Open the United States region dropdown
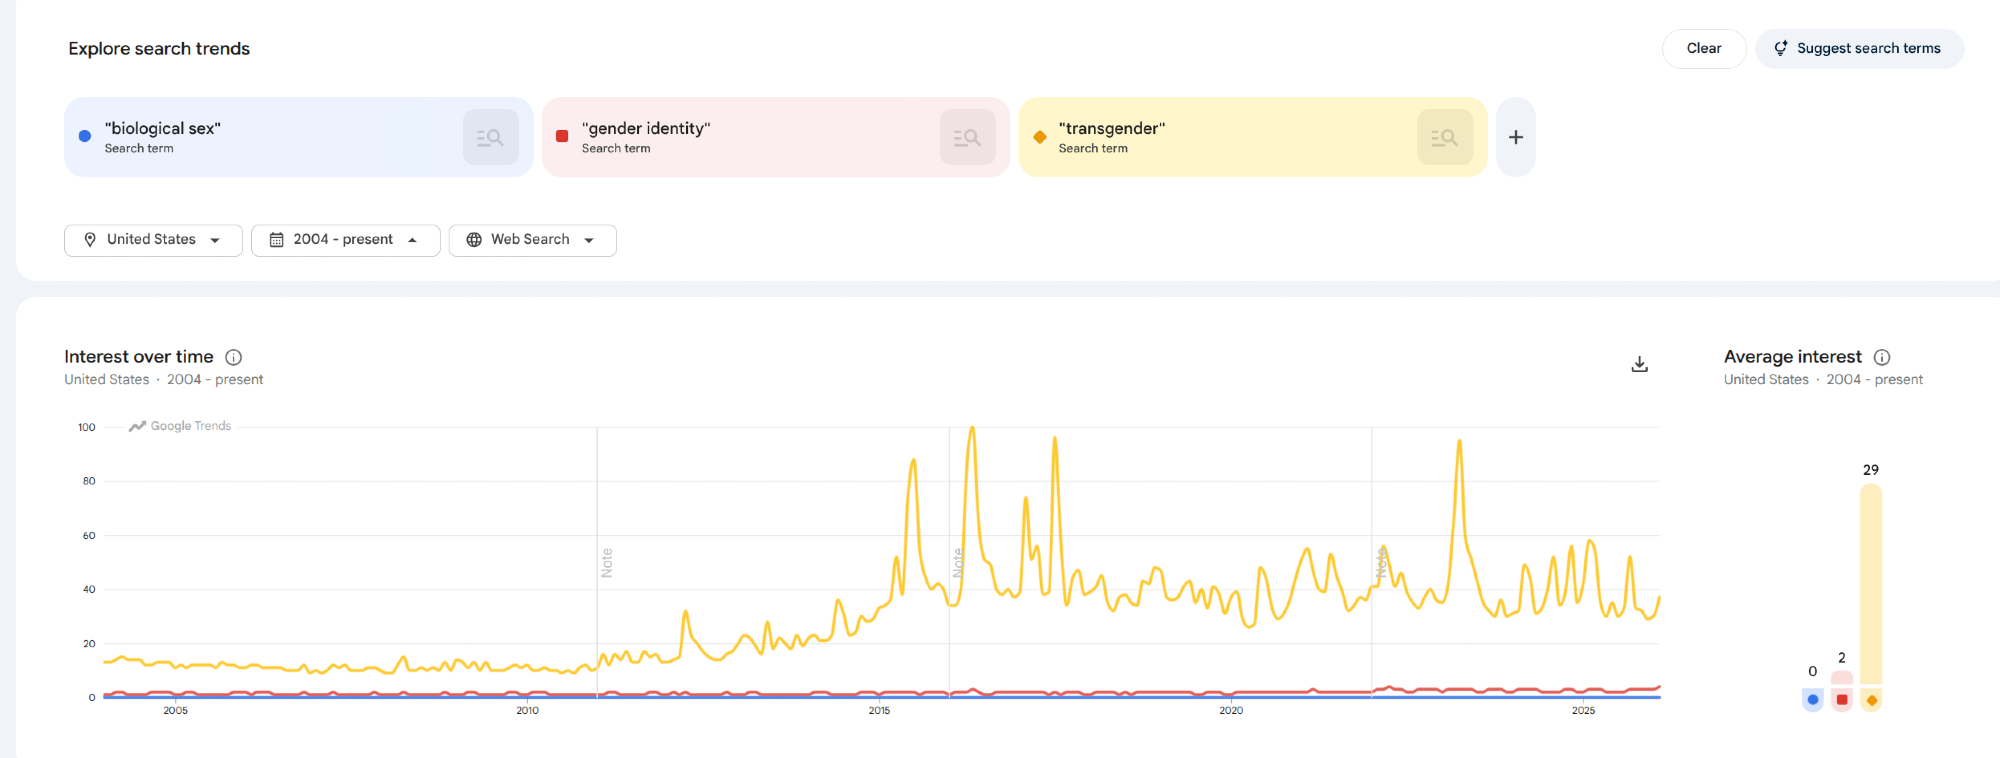2000x758 pixels. pos(153,240)
